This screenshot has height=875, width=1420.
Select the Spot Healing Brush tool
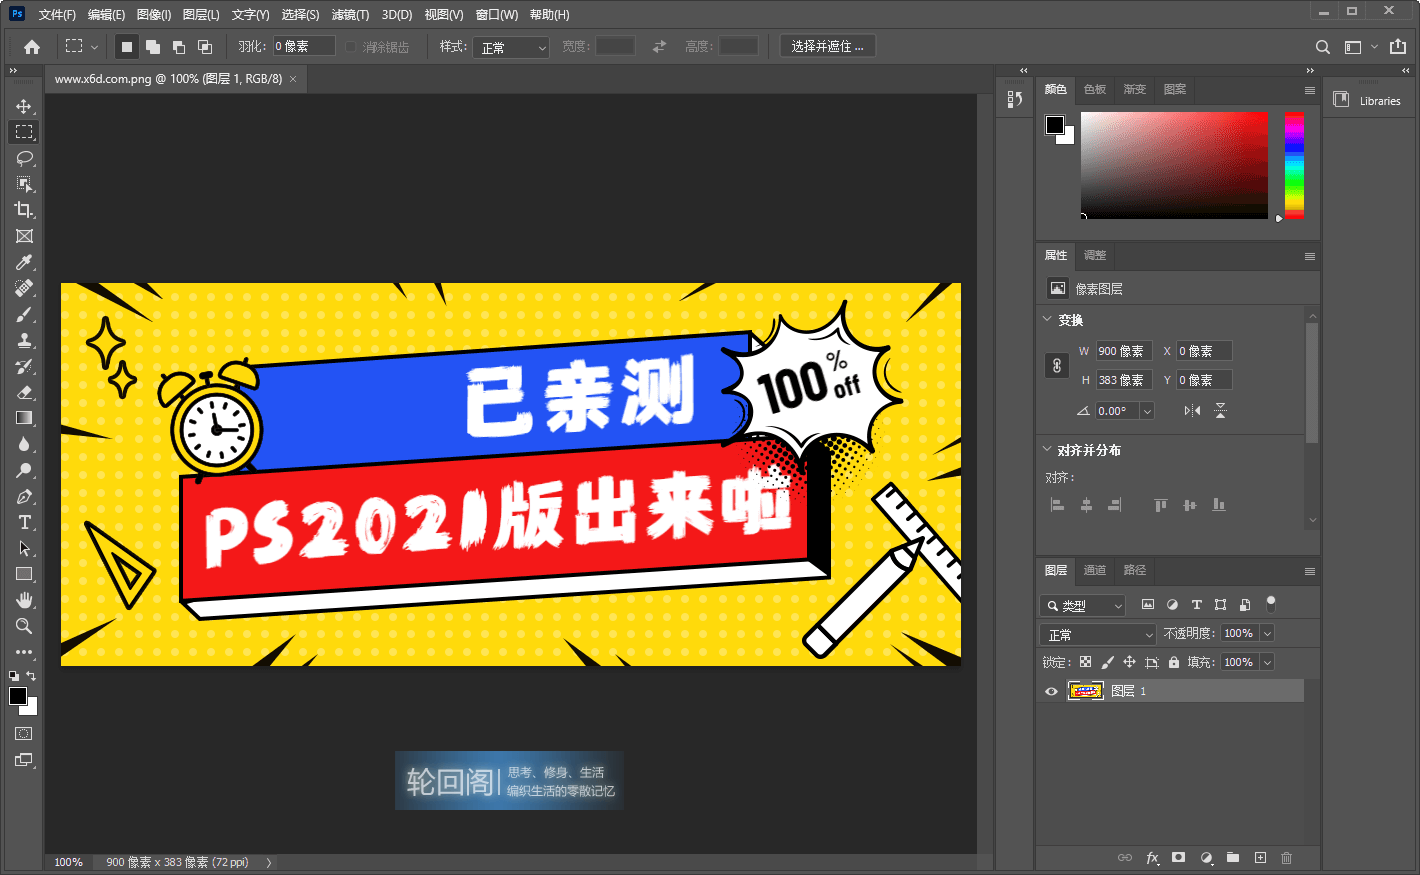[x=24, y=288]
